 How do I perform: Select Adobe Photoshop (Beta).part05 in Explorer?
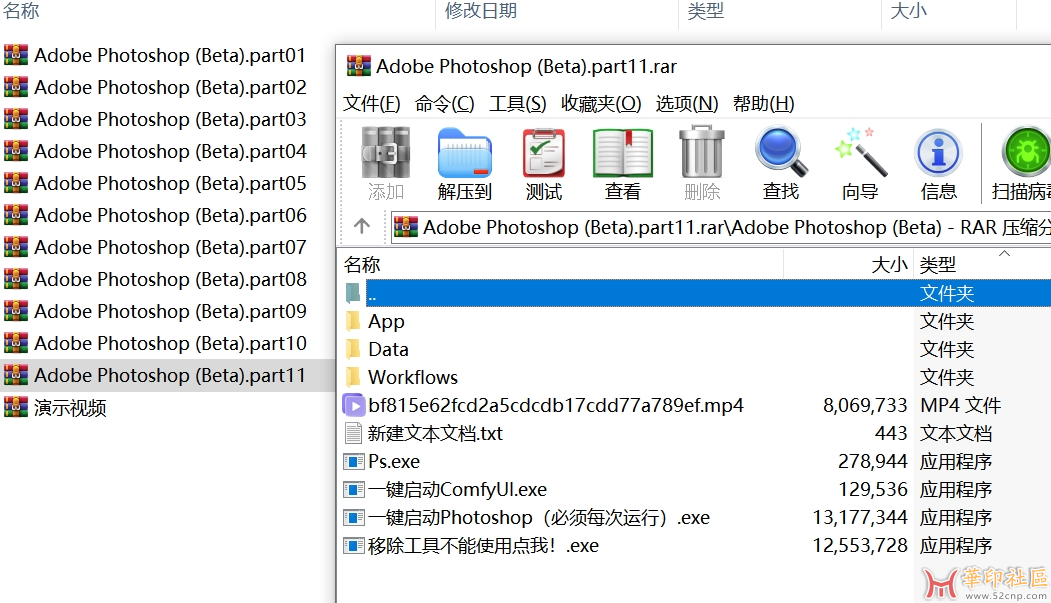[x=170, y=183]
